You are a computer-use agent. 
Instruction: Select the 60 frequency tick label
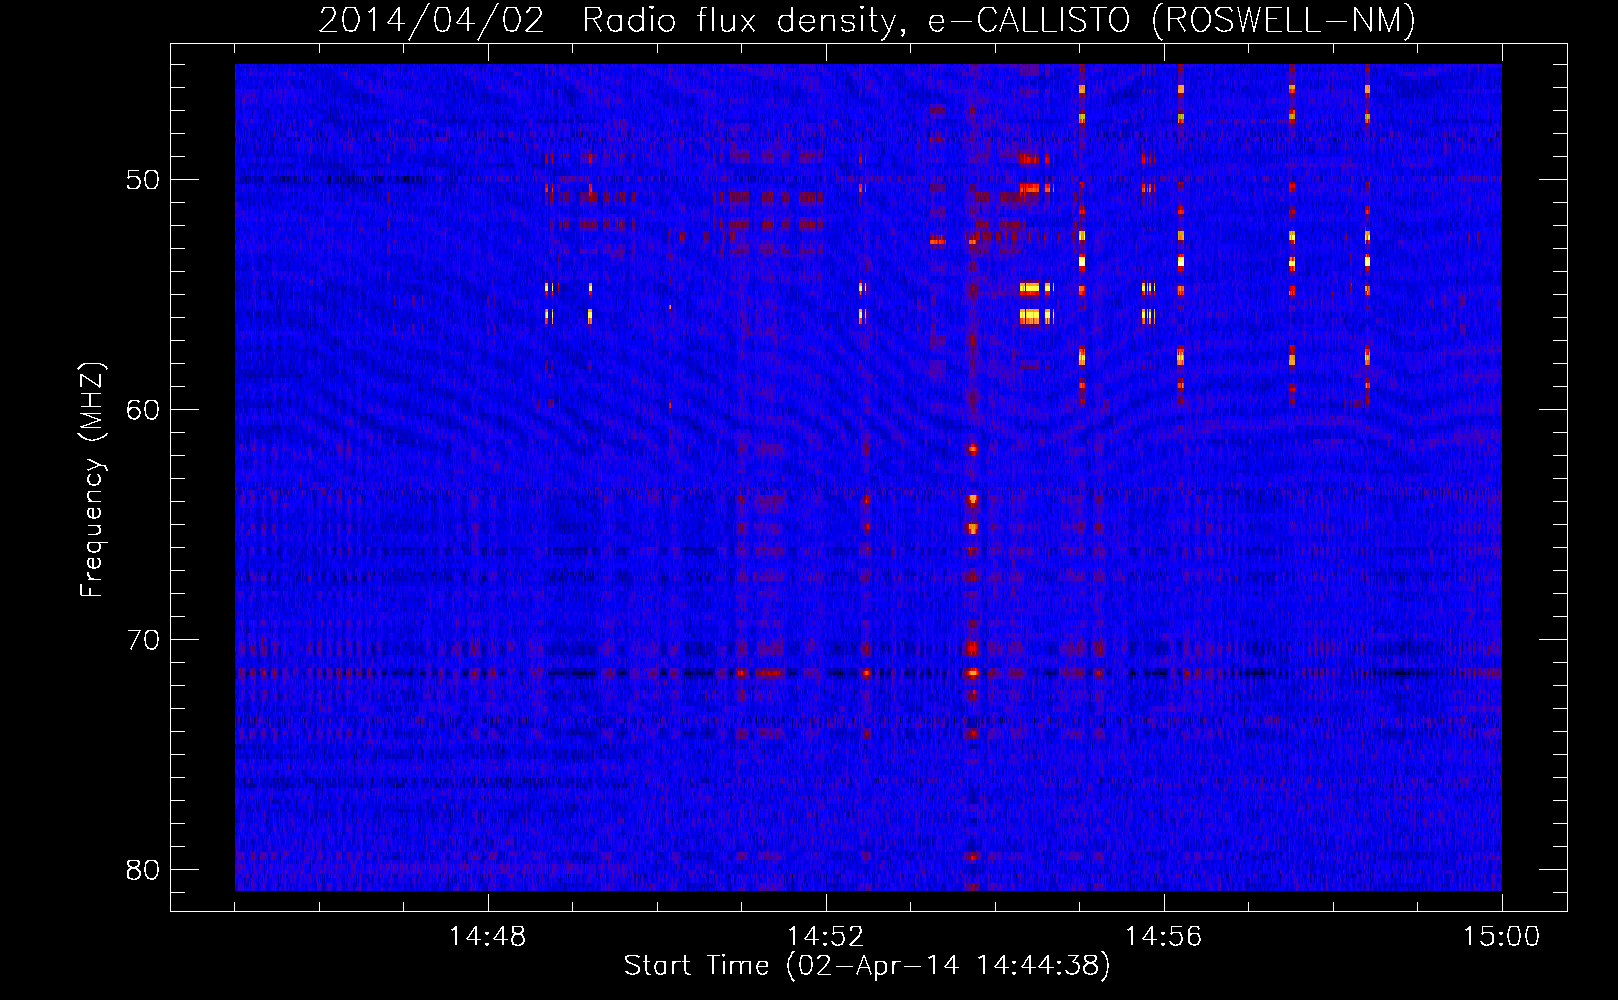143,410
